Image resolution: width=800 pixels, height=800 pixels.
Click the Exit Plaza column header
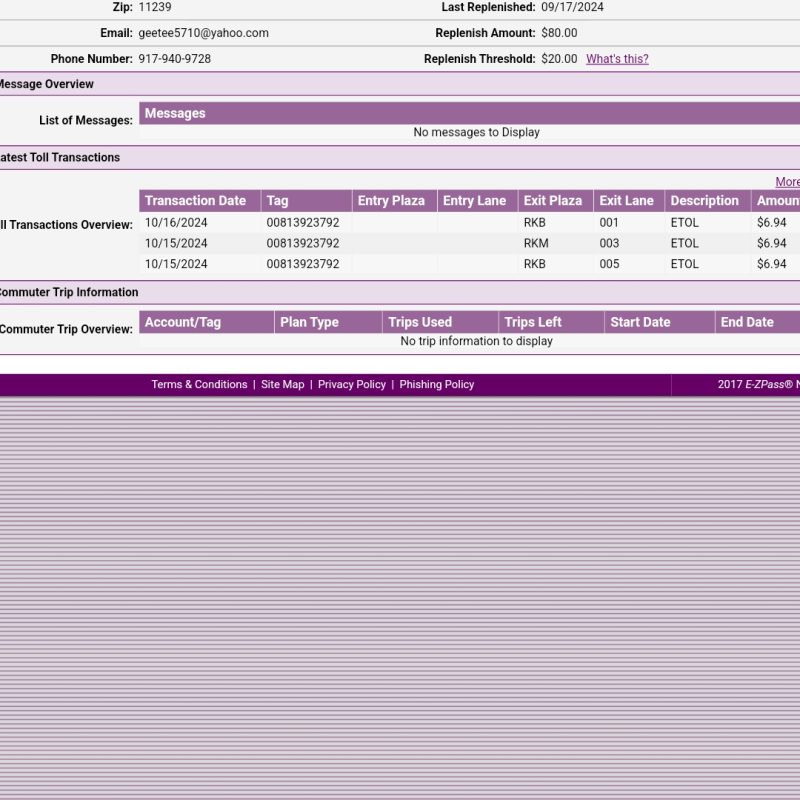[x=552, y=201]
